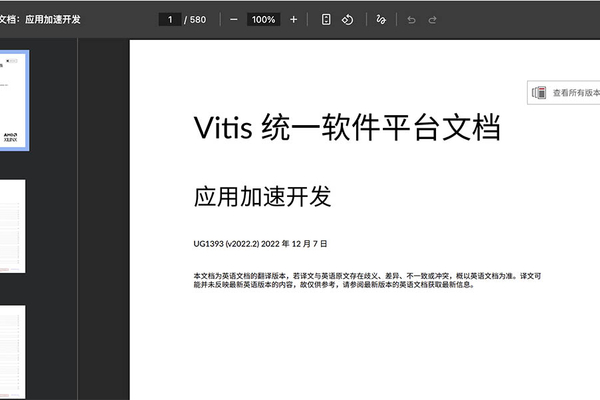Click the 100% zoom level field
This screenshot has height=400, width=600.
pyautogui.click(x=263, y=19)
